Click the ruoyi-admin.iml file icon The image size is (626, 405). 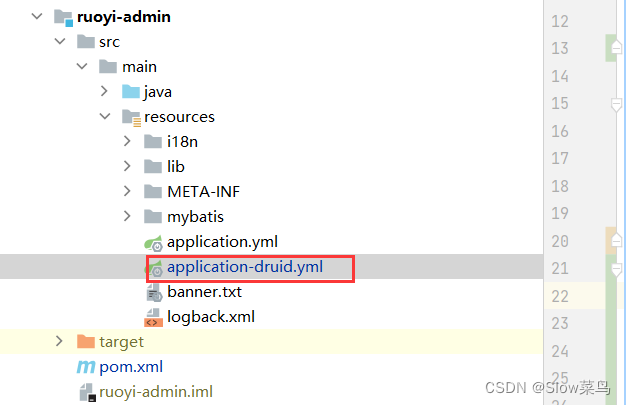click(x=87, y=392)
